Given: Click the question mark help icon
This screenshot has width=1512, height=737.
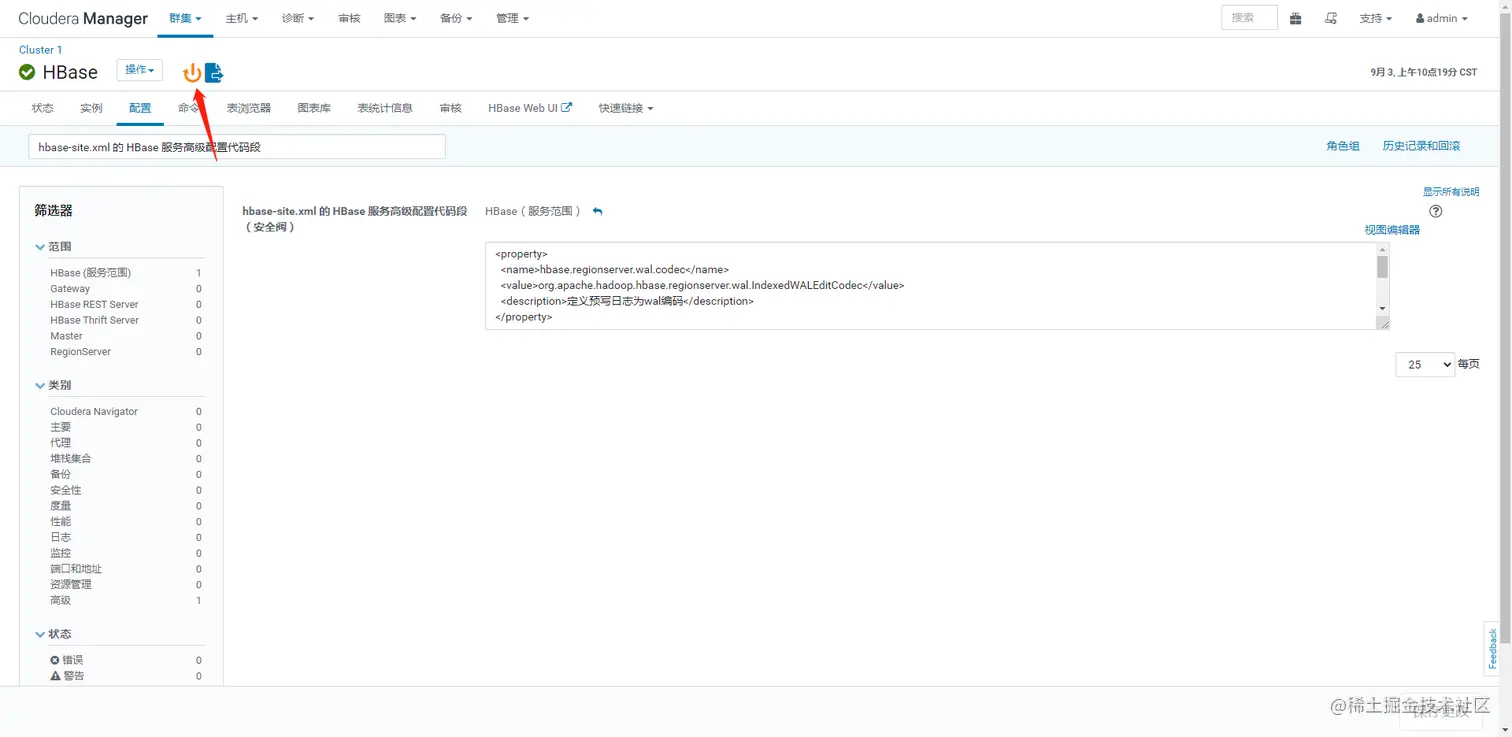Looking at the screenshot, I should point(1436,211).
